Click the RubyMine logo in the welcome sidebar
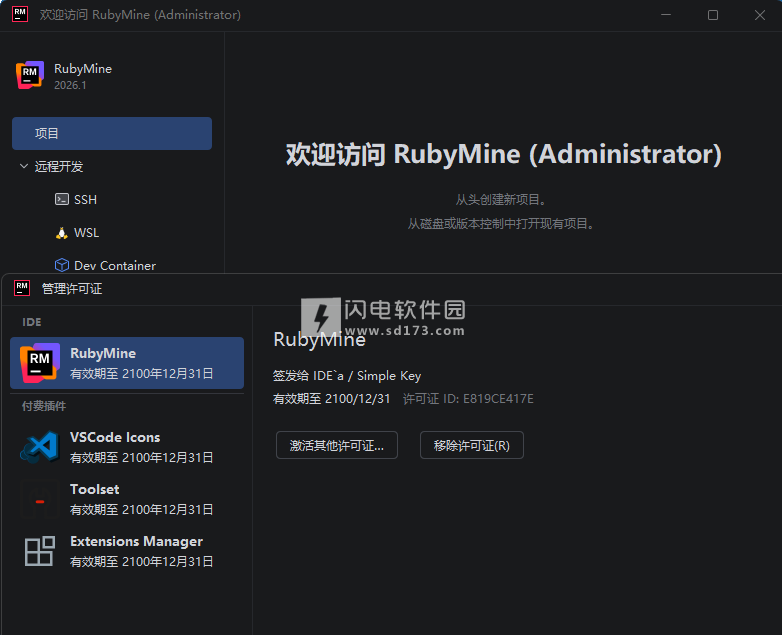 (x=30, y=75)
